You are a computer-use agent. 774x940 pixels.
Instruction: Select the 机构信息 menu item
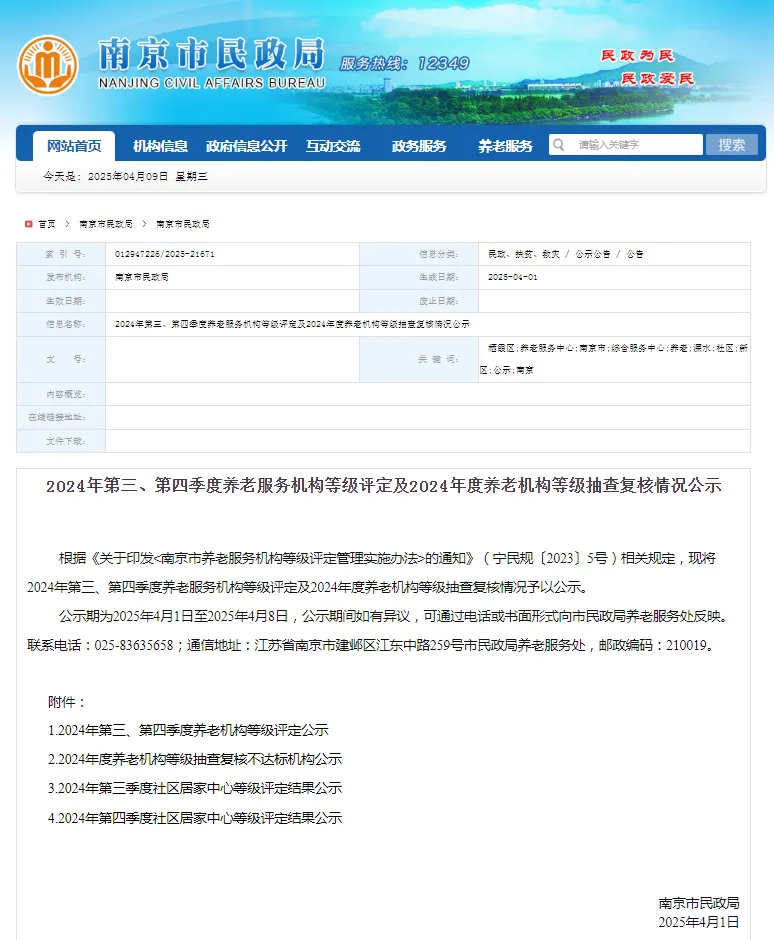160,146
